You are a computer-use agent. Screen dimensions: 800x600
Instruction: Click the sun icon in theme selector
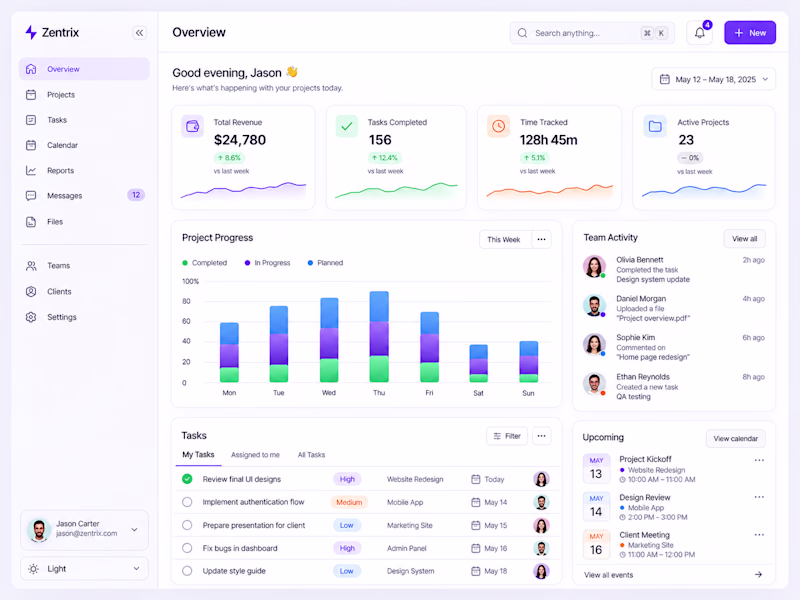pyautogui.click(x=34, y=569)
